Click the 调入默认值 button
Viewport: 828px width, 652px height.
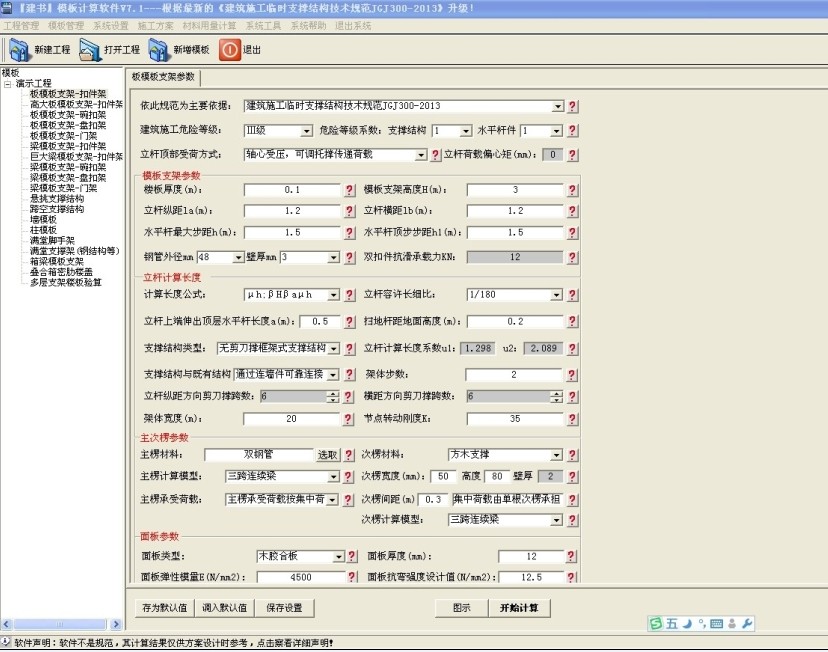pos(224,608)
